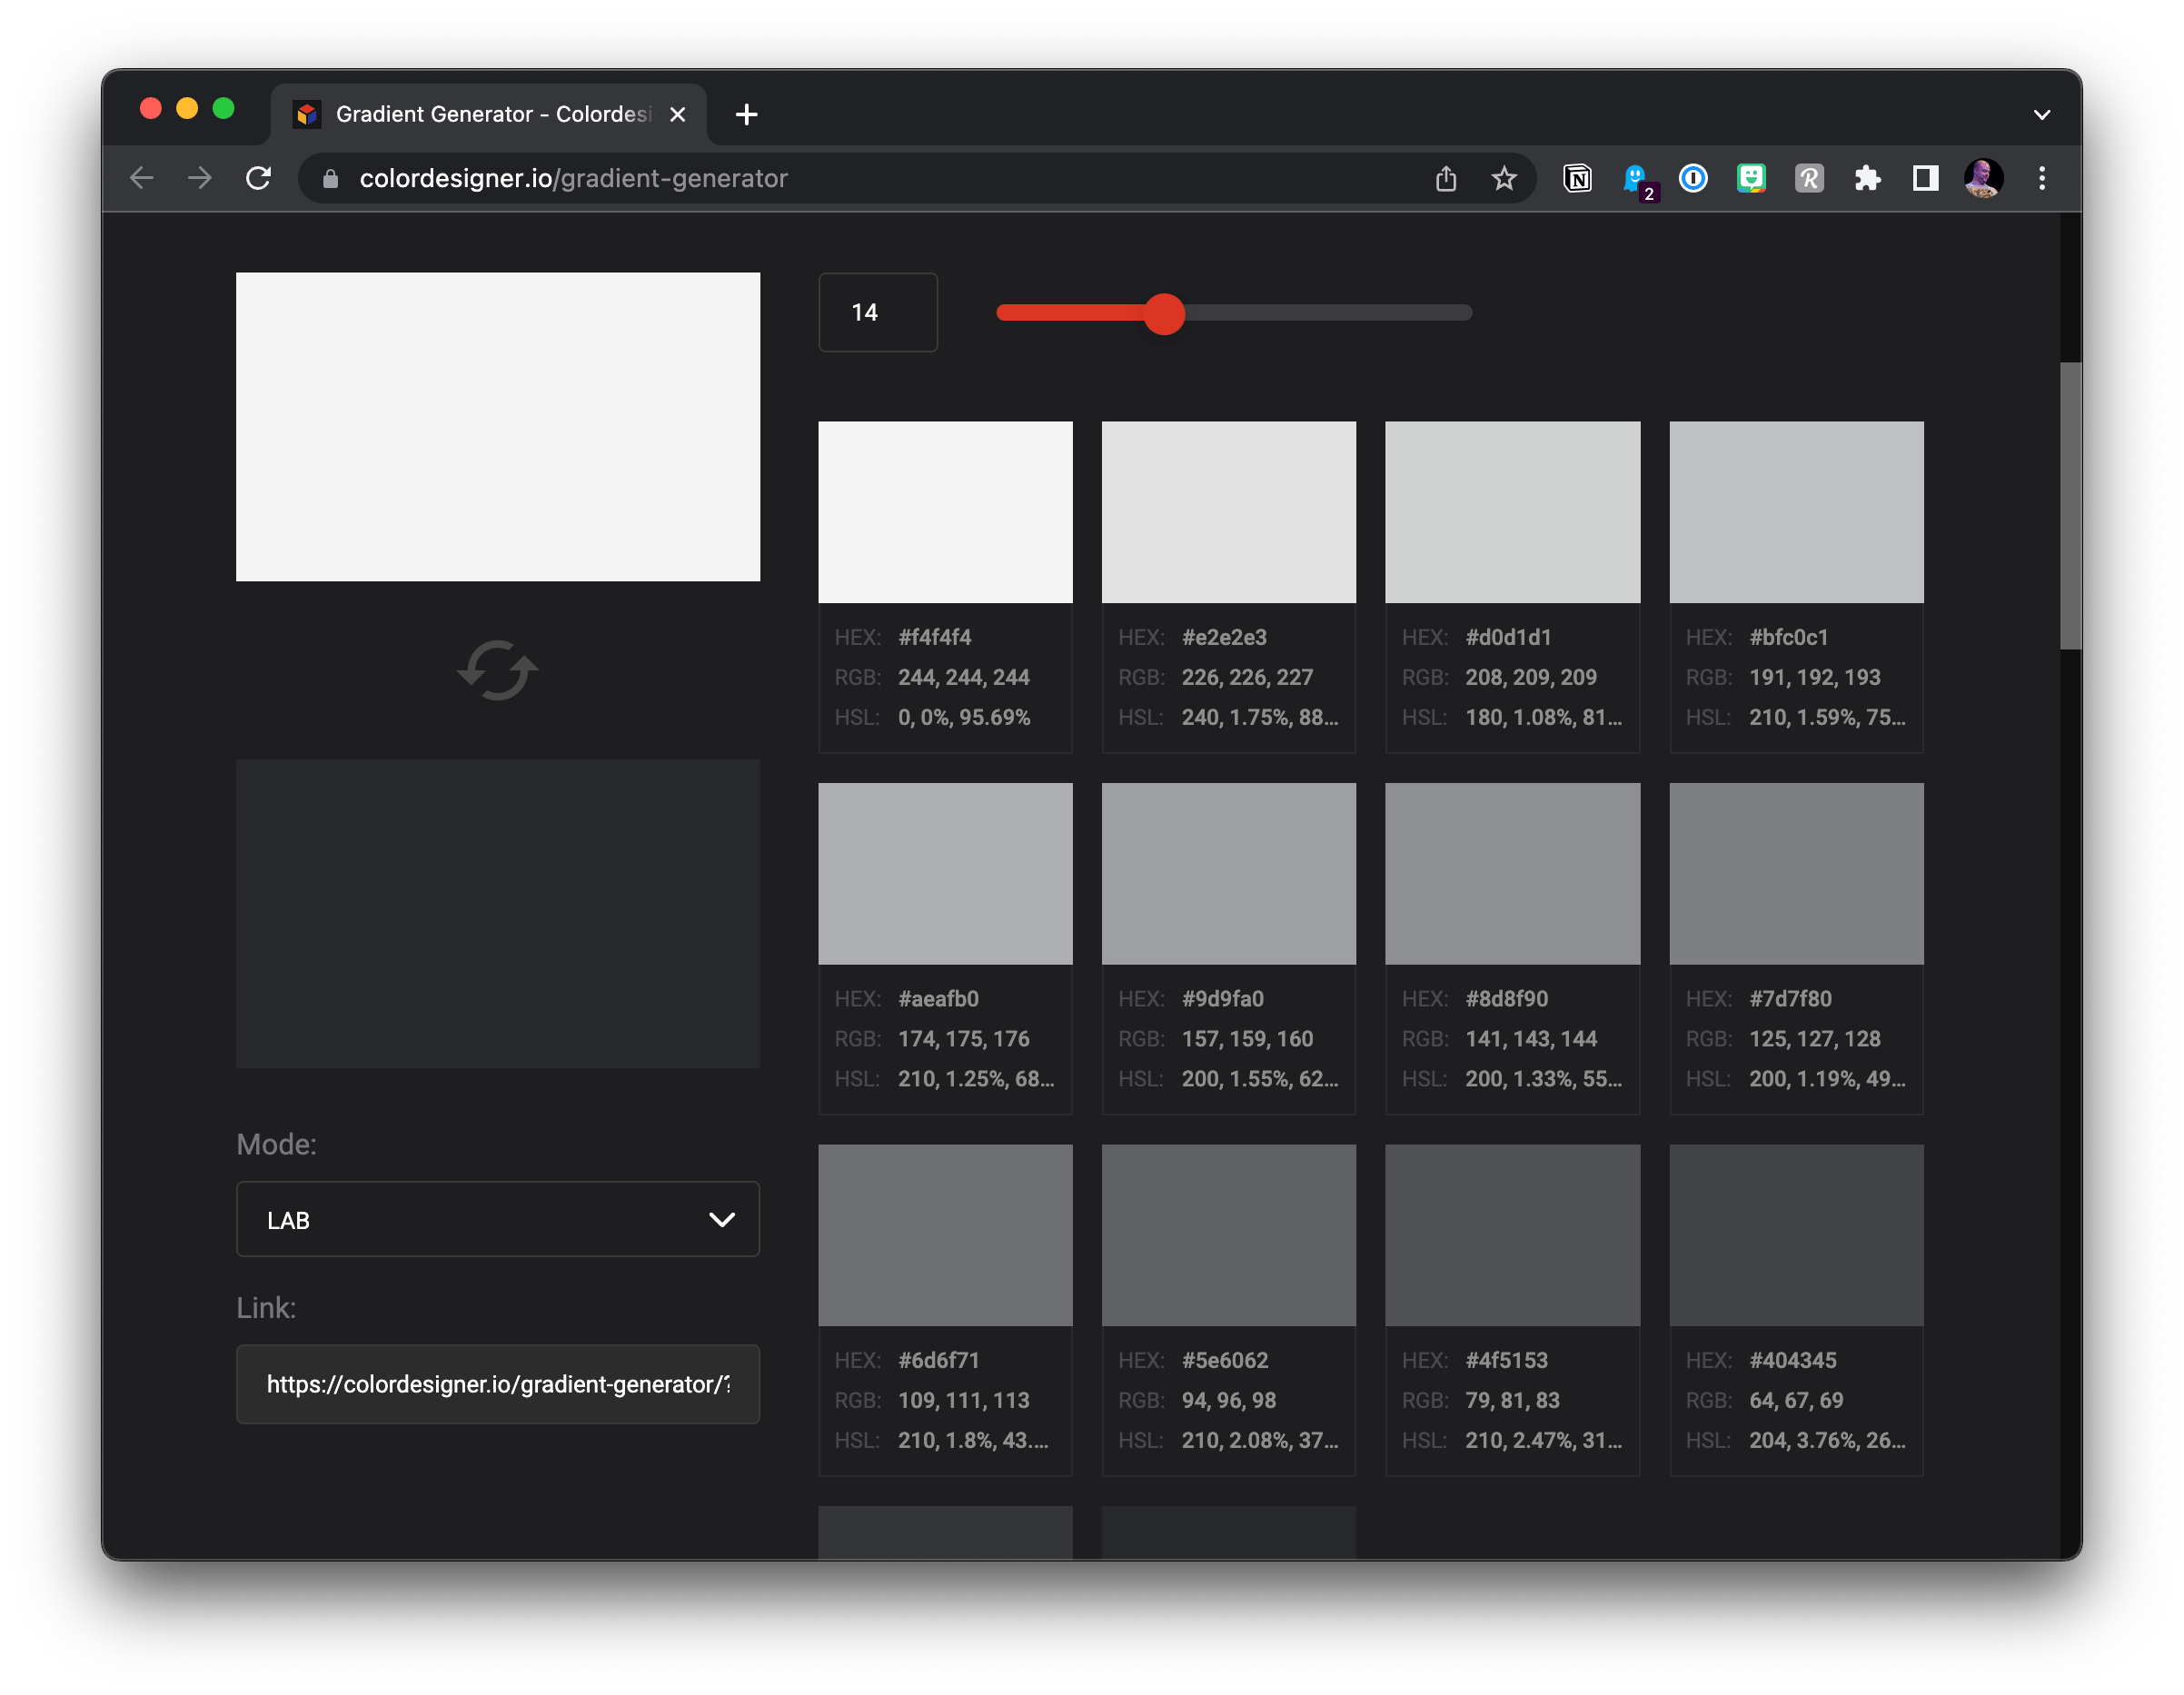
Task: Open the user profile avatar menu
Action: coord(1983,179)
